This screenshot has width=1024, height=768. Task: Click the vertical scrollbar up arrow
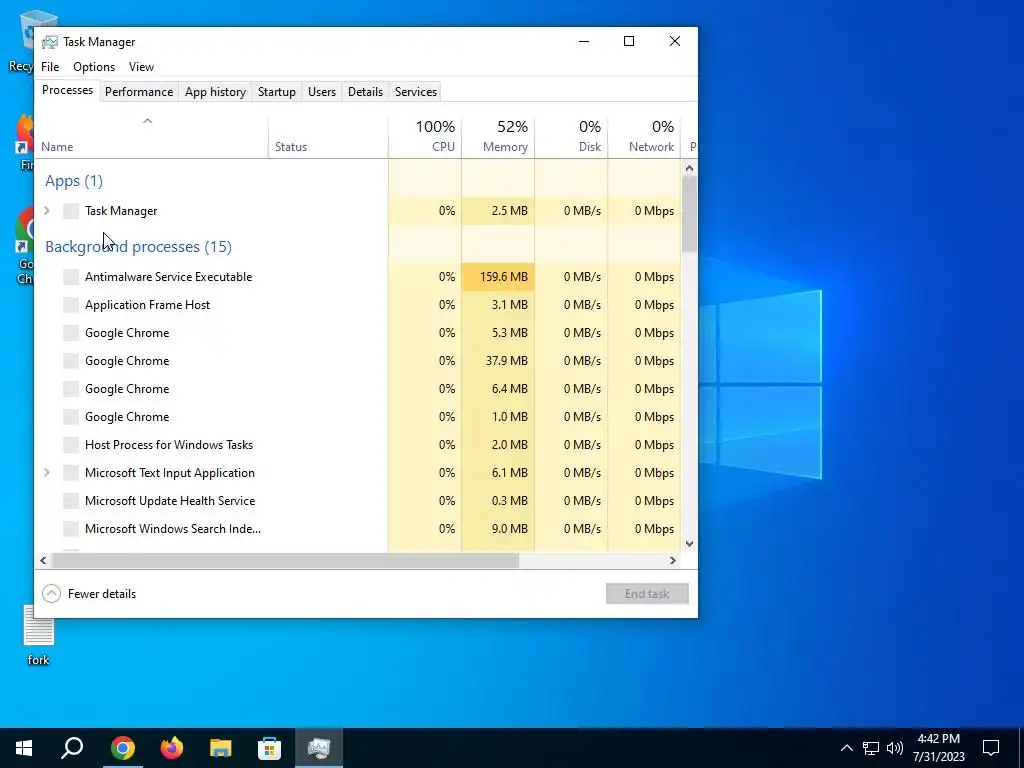pos(689,168)
